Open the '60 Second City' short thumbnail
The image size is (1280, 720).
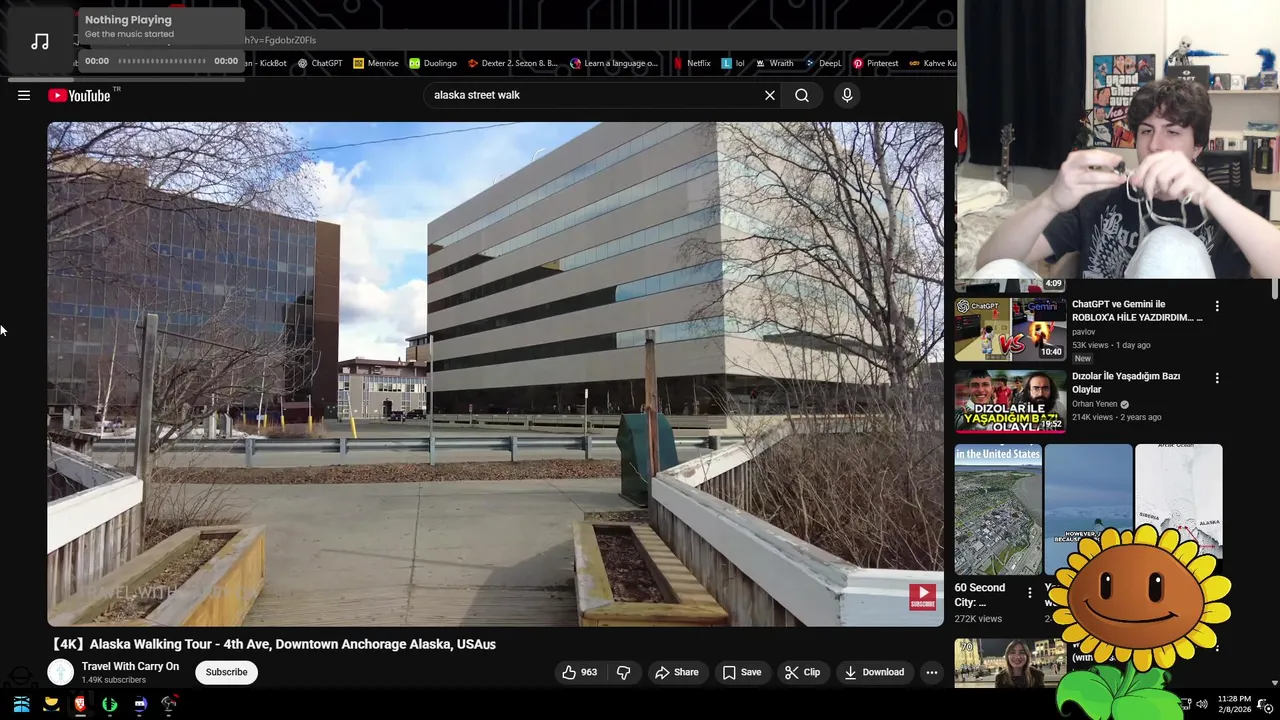pos(998,510)
